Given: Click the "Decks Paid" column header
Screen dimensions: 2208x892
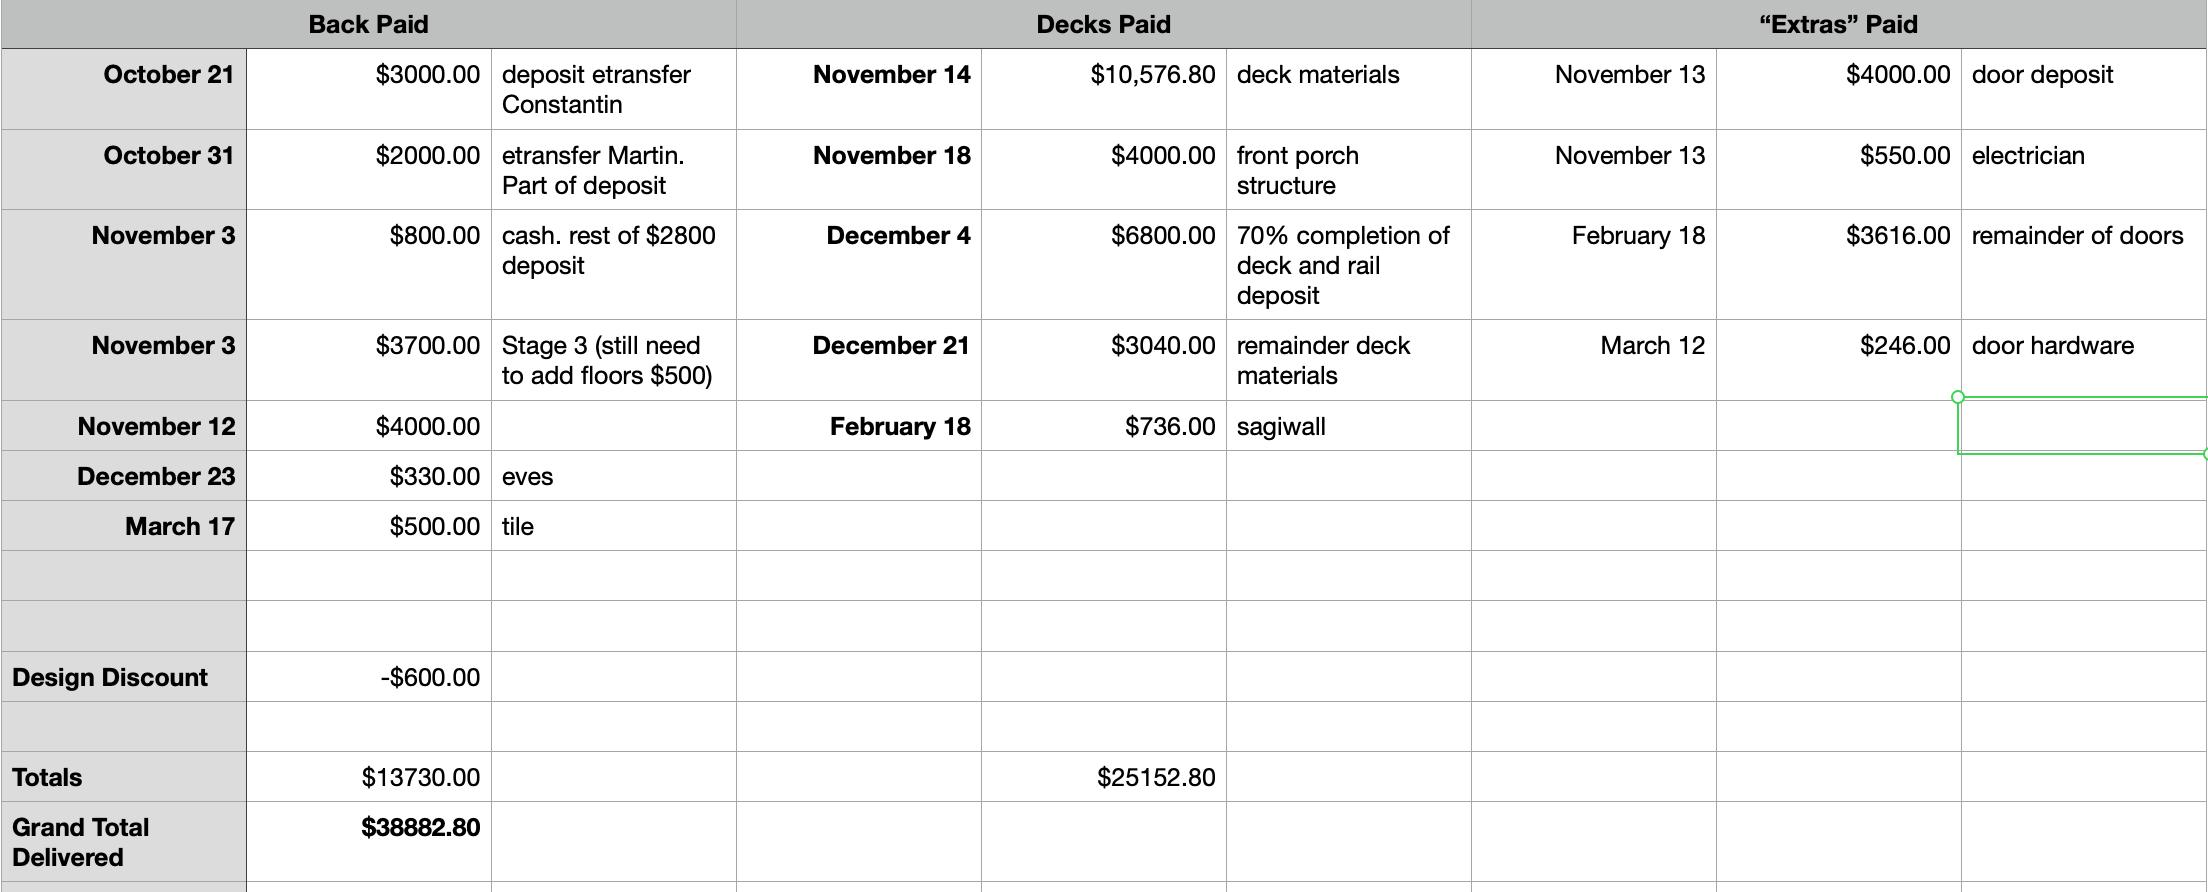Looking at the screenshot, I should tap(1103, 25).
